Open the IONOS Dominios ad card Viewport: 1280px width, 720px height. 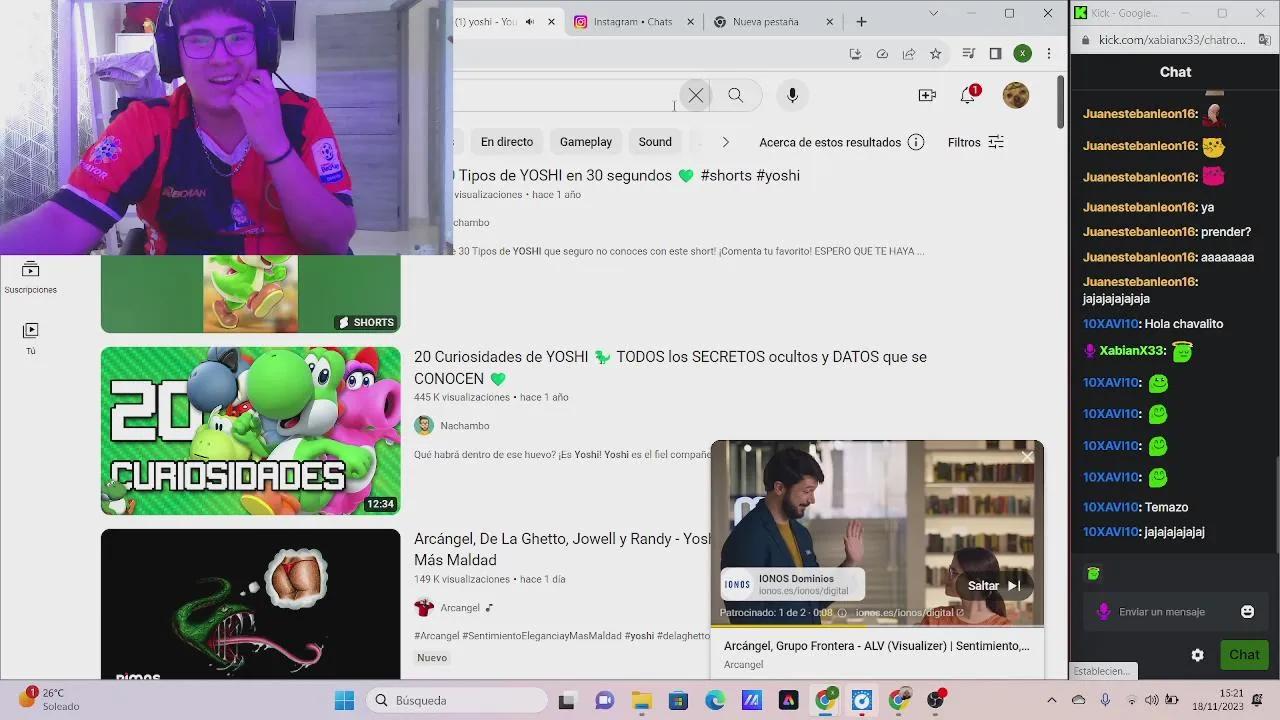pos(792,584)
